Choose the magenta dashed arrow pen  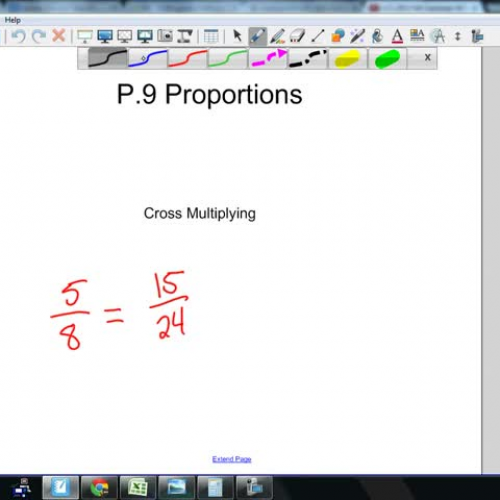[268, 58]
